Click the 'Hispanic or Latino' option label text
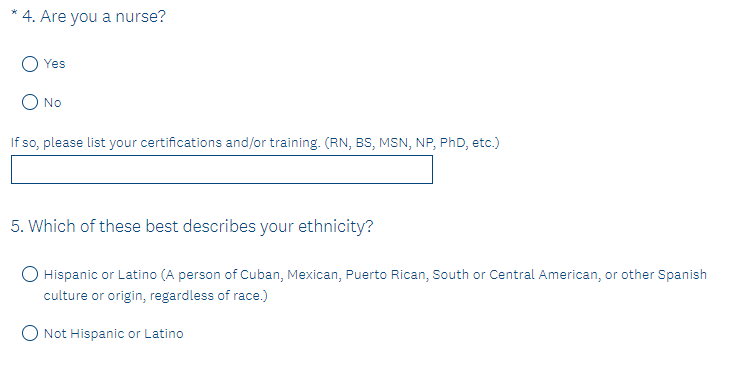Screen dimensions: 749x366 tap(100, 275)
